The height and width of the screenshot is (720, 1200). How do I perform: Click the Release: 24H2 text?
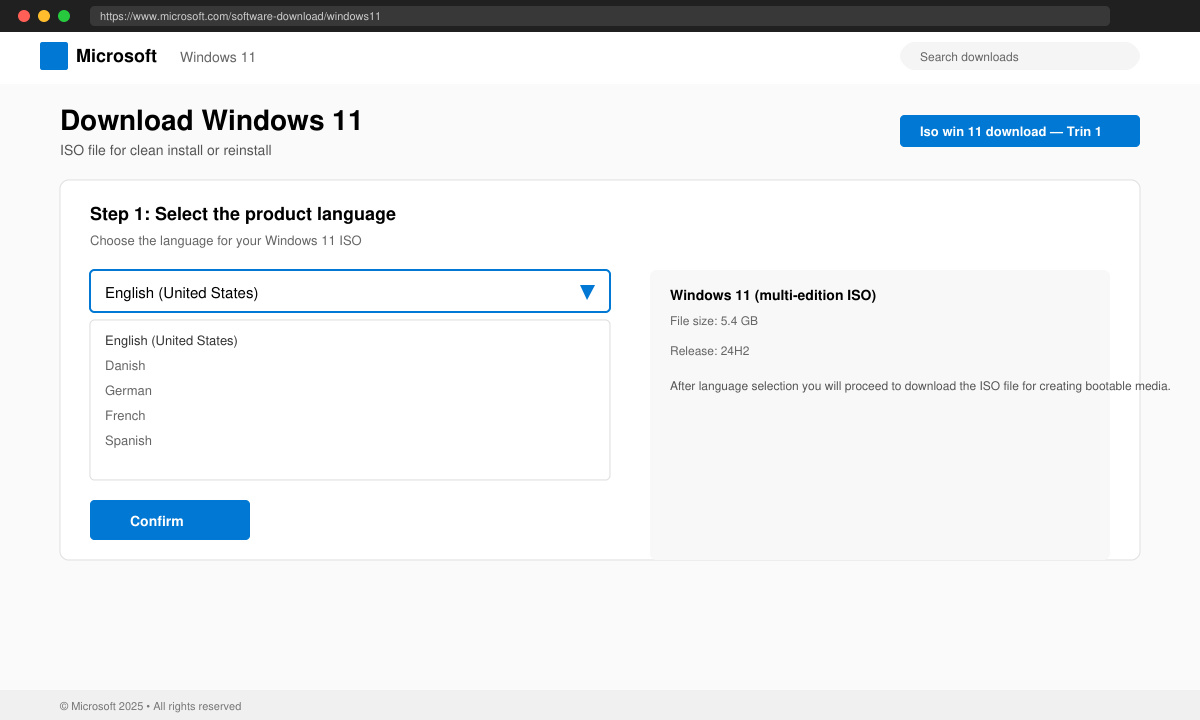(x=710, y=351)
